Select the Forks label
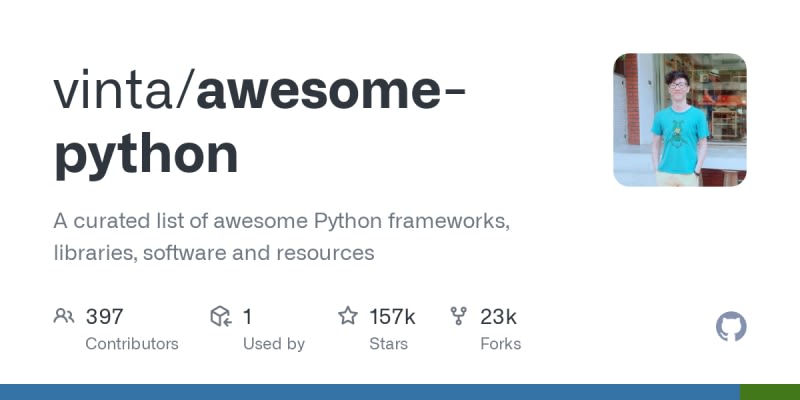 (501, 344)
